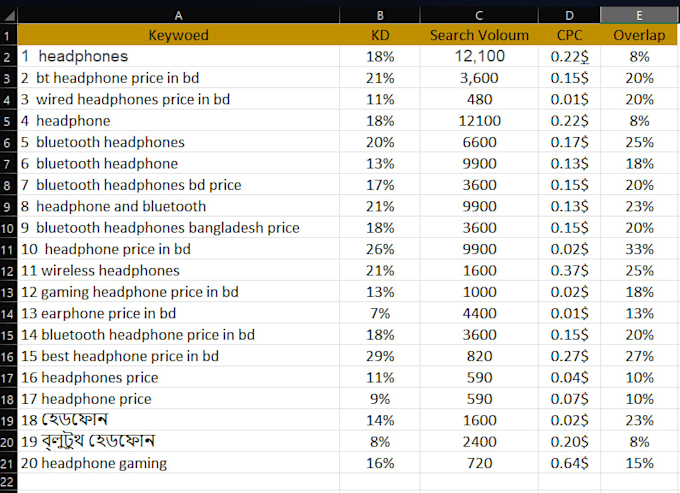Select column E header
680x493 pixels.
639,16
